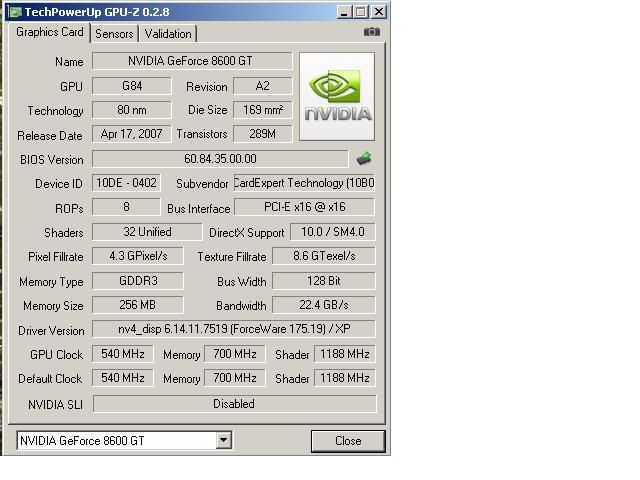The height and width of the screenshot is (480, 640).
Task: Click the GPU Clock row Memory 700 MHz value
Action: (235, 354)
